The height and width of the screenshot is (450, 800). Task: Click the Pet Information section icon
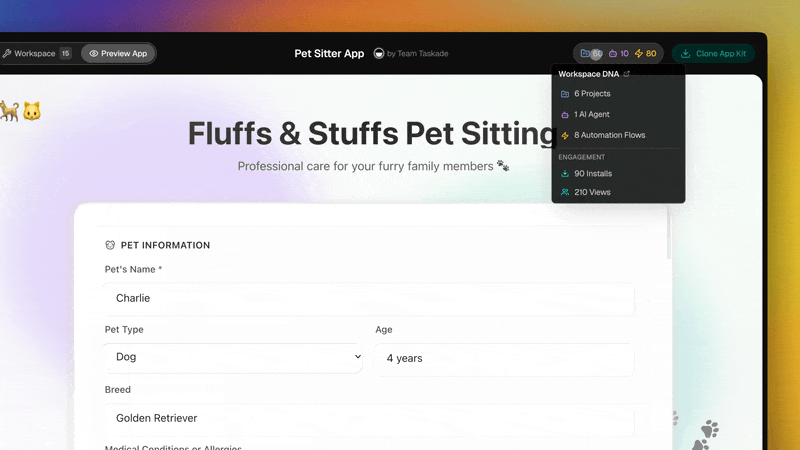(110, 245)
